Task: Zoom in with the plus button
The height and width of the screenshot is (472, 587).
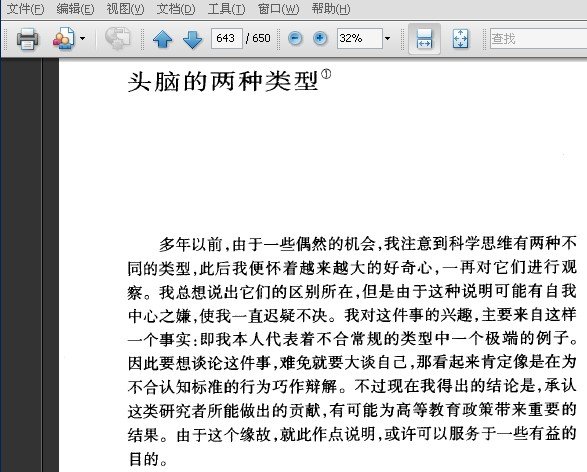Action: tap(320, 38)
